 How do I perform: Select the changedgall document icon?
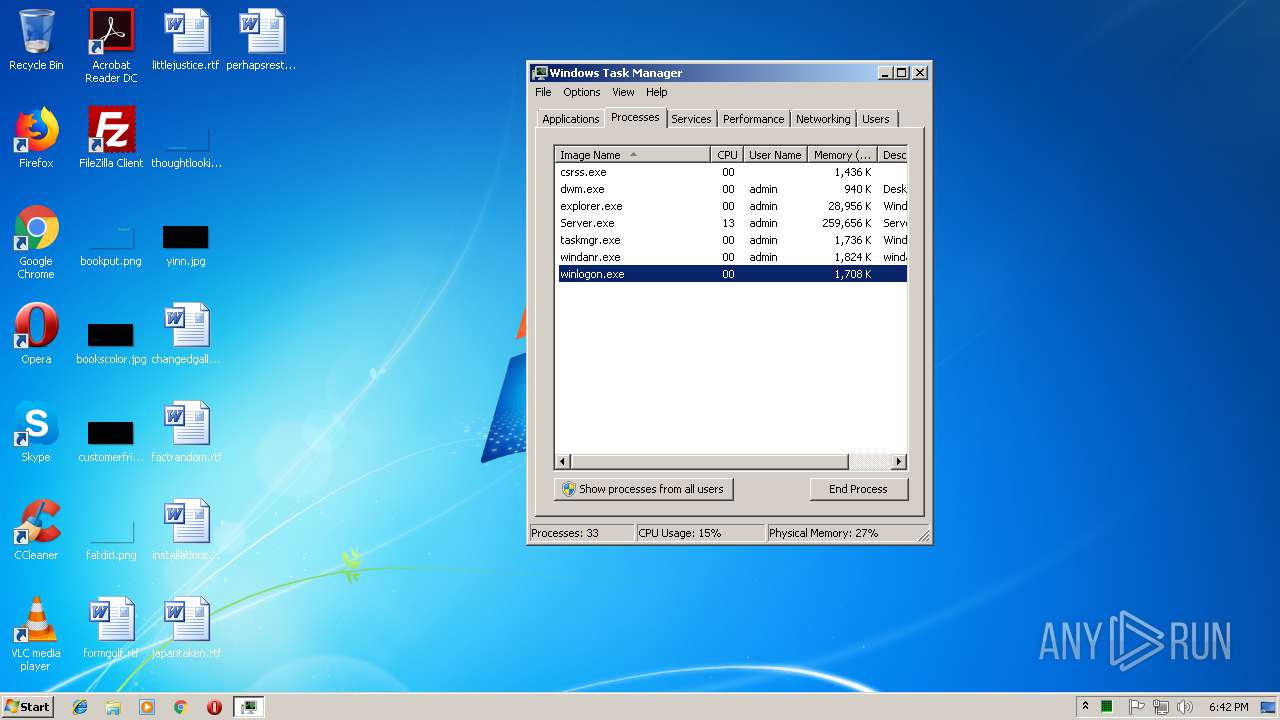tap(186, 334)
